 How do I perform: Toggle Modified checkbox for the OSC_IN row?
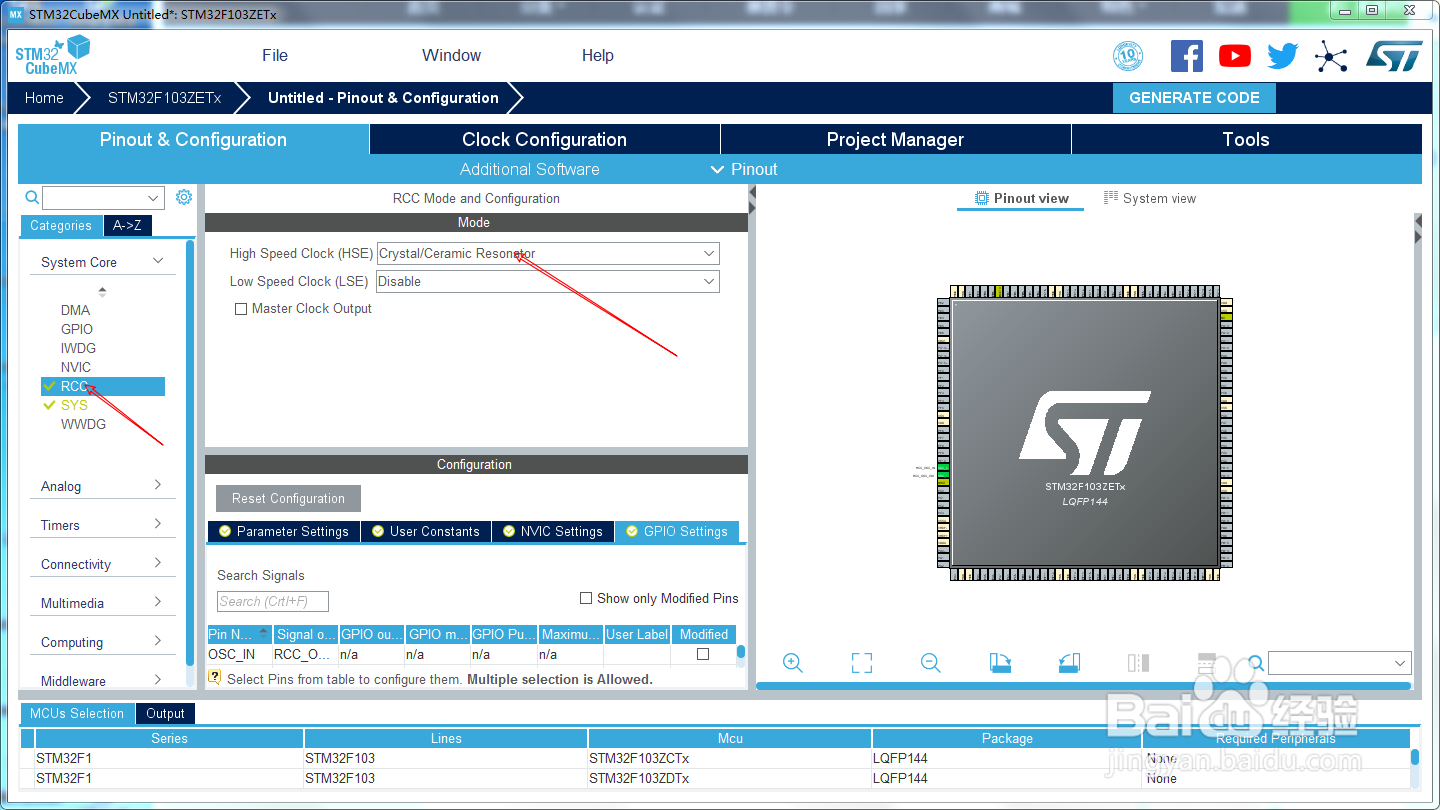pyautogui.click(x=703, y=654)
